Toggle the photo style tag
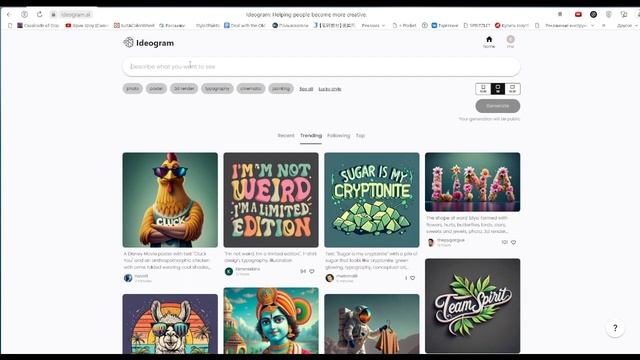 point(133,89)
